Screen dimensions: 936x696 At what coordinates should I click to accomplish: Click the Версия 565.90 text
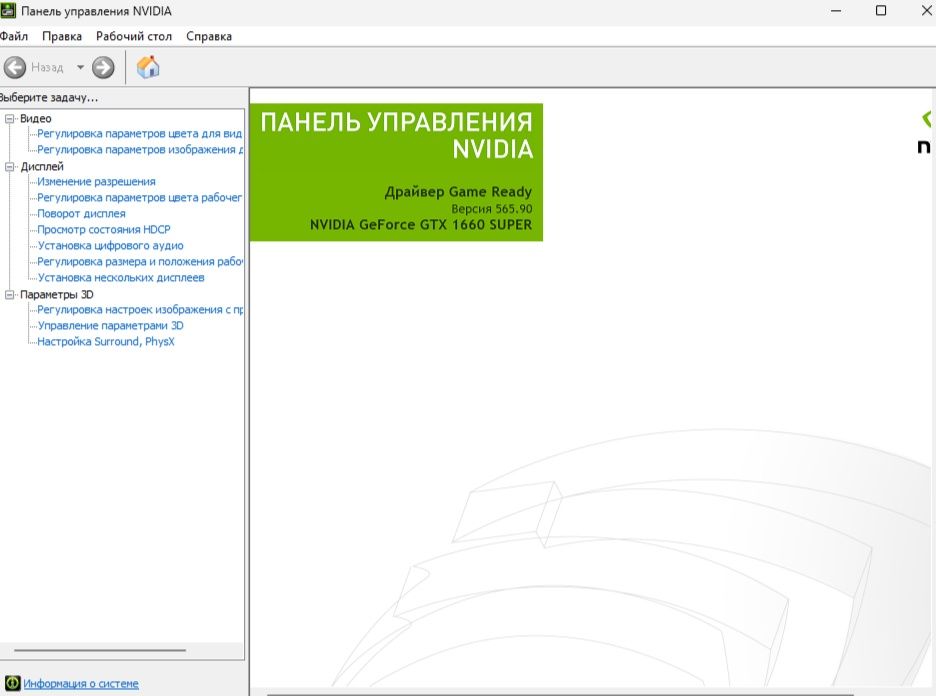(x=491, y=209)
